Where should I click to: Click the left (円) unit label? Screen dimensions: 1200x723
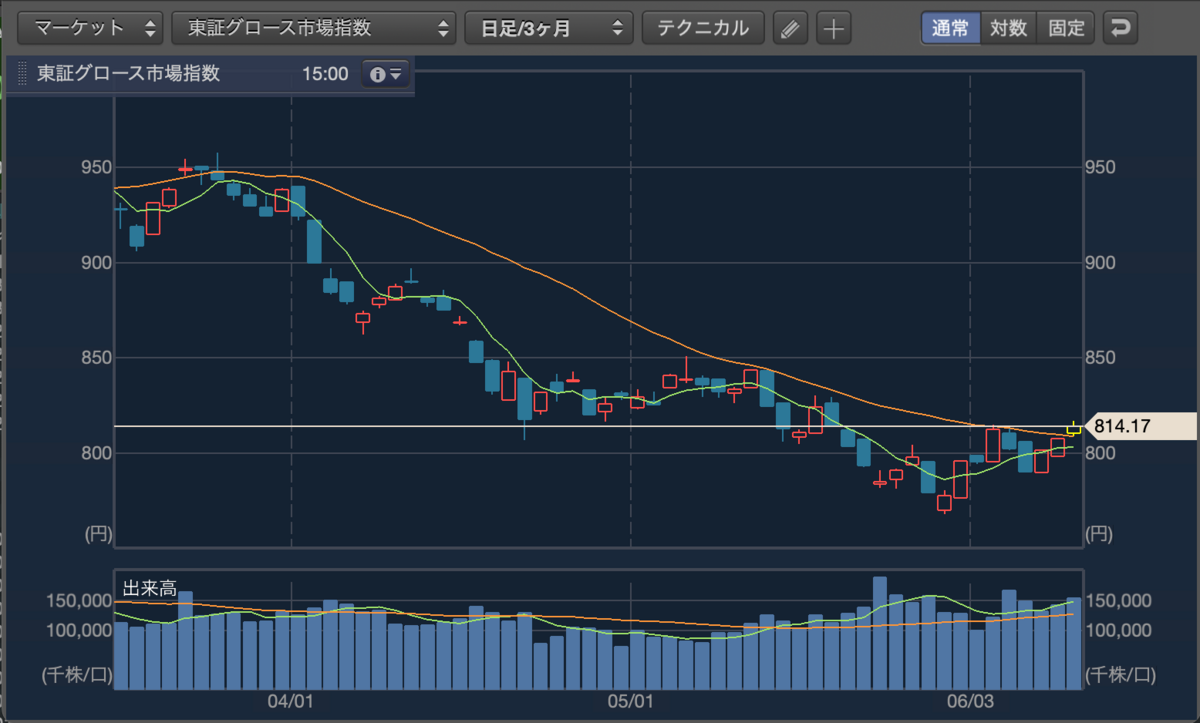97,534
